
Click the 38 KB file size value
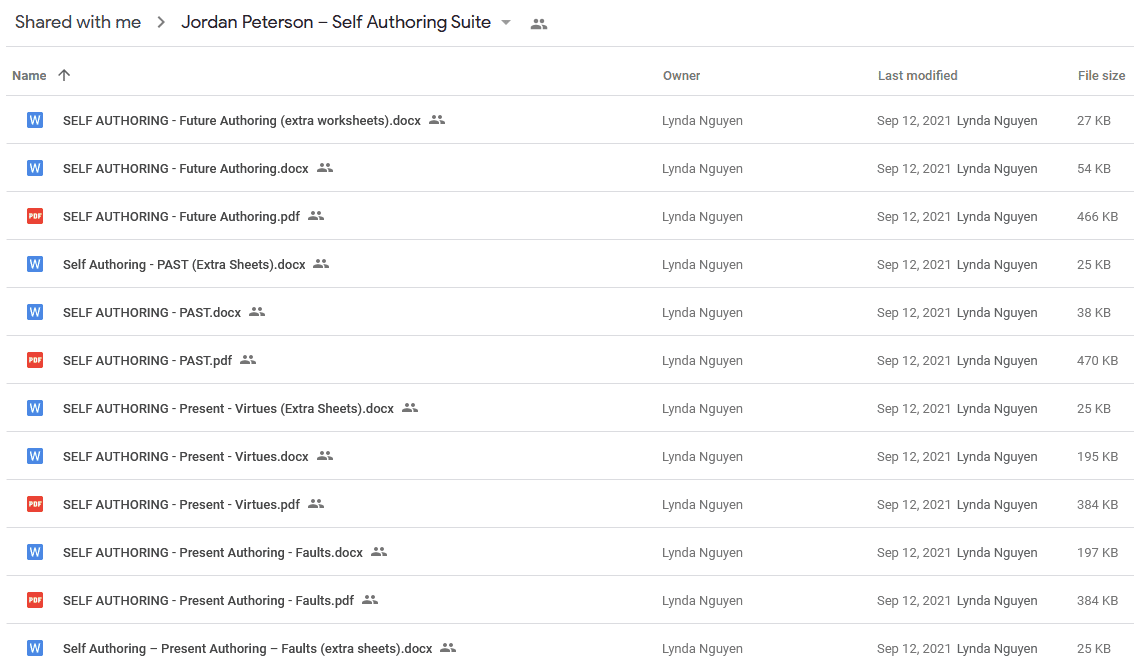1094,313
